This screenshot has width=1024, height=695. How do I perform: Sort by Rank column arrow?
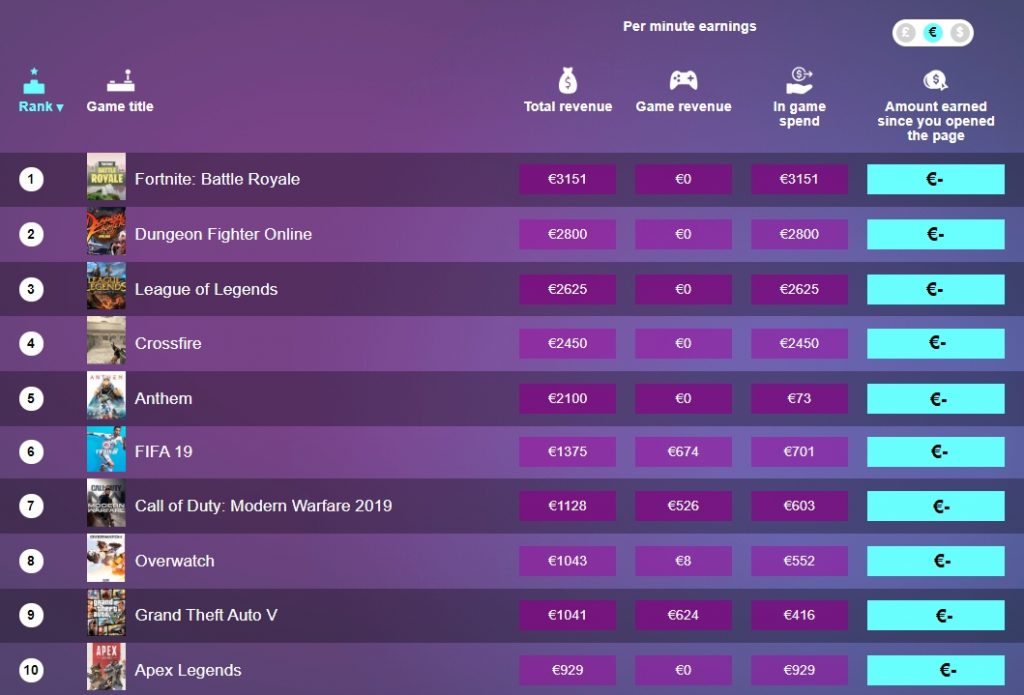point(60,108)
